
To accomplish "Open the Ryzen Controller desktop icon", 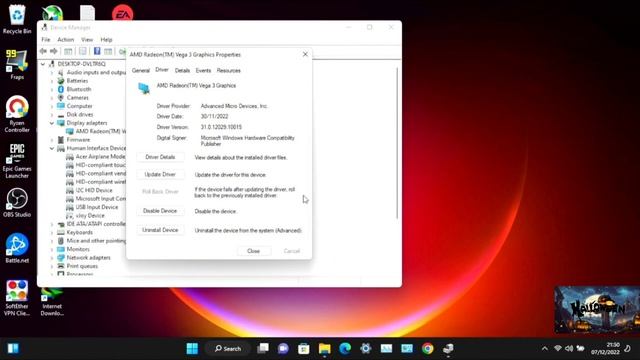I will coord(17,114).
